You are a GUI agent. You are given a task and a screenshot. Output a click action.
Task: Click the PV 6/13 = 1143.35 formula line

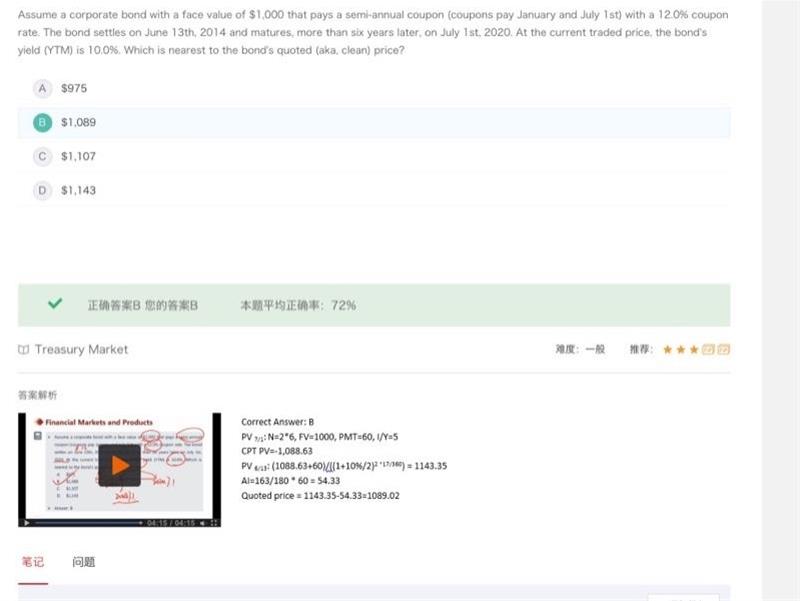point(344,466)
